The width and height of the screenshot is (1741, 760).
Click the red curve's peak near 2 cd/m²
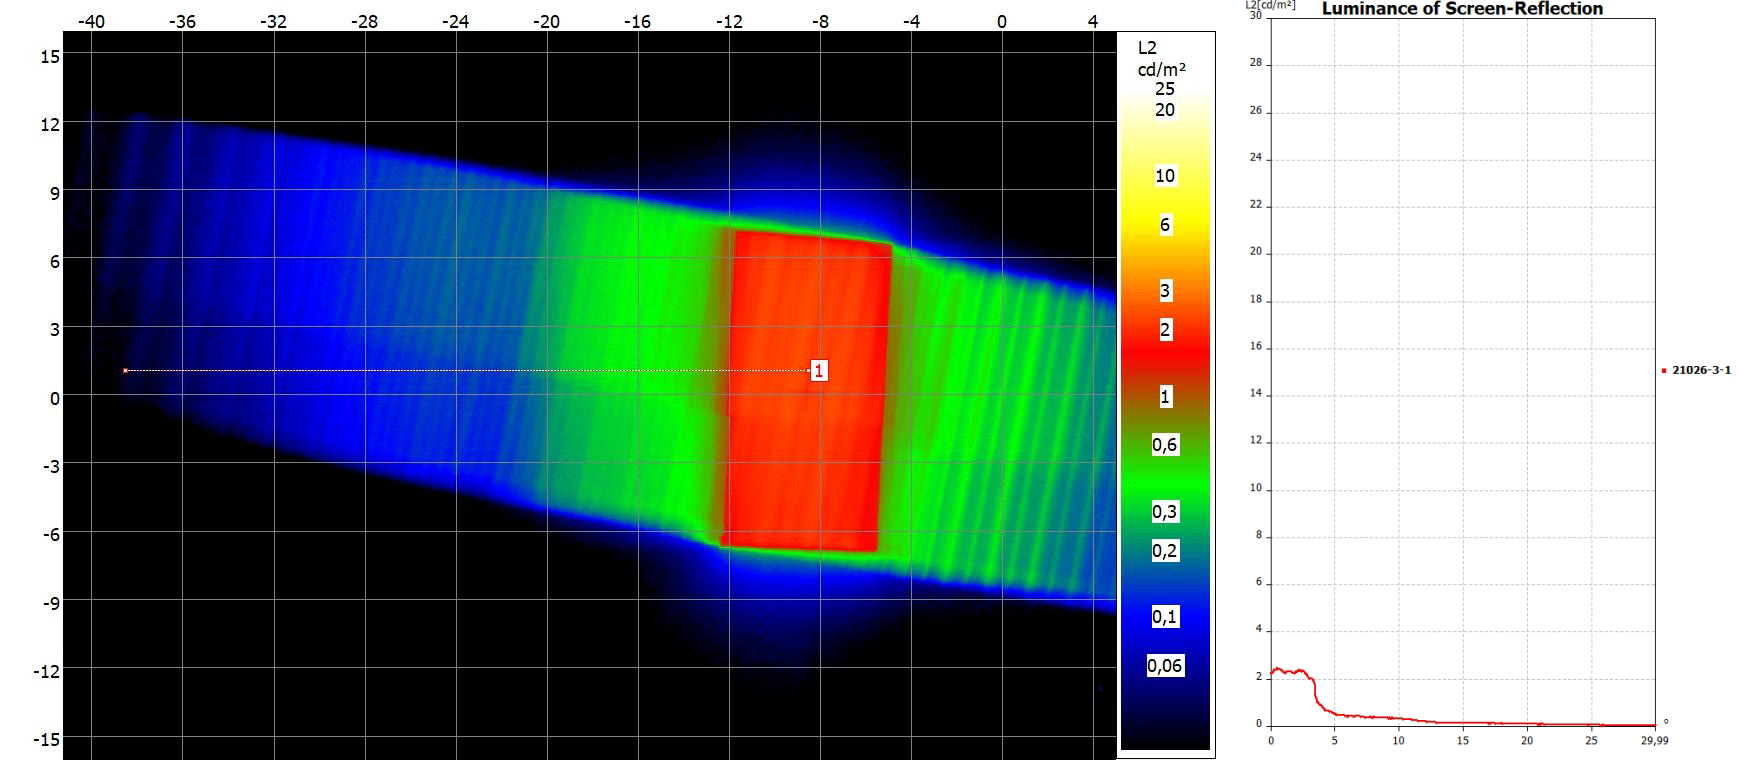point(1277,669)
